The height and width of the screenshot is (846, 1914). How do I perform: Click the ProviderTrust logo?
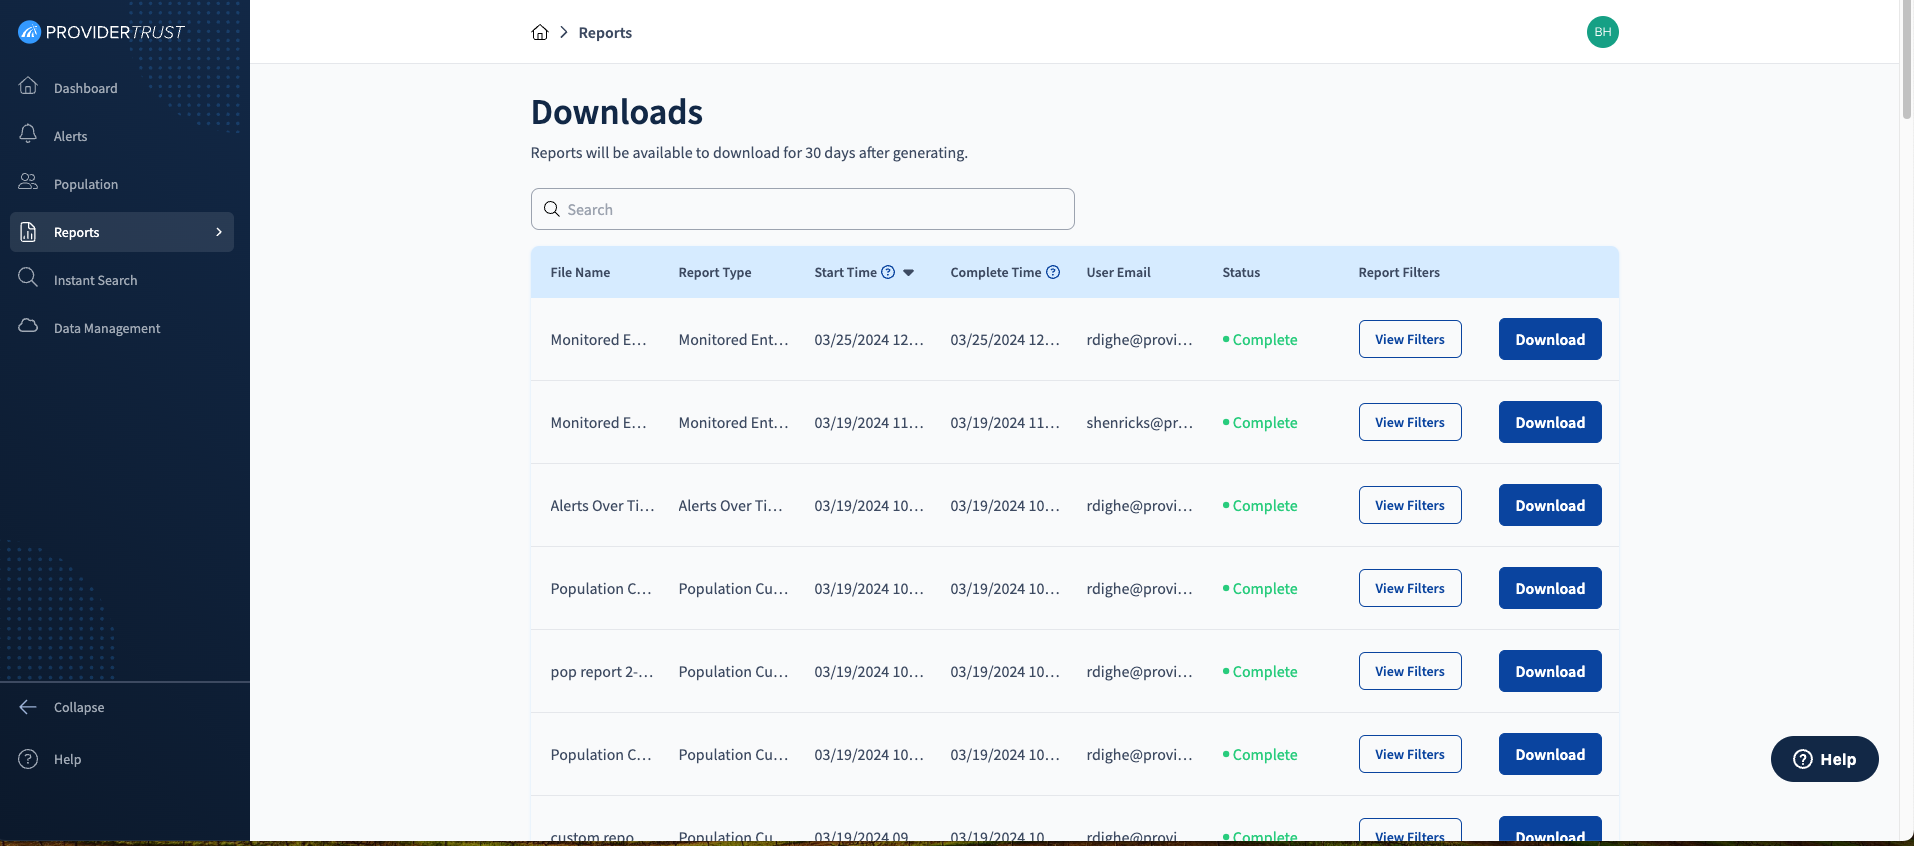coord(101,32)
